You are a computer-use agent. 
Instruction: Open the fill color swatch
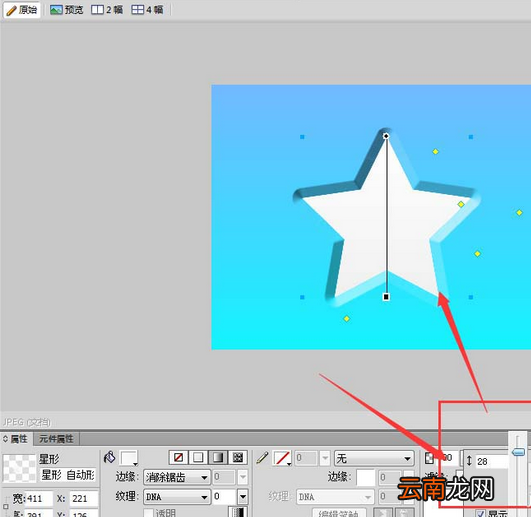tap(129, 458)
